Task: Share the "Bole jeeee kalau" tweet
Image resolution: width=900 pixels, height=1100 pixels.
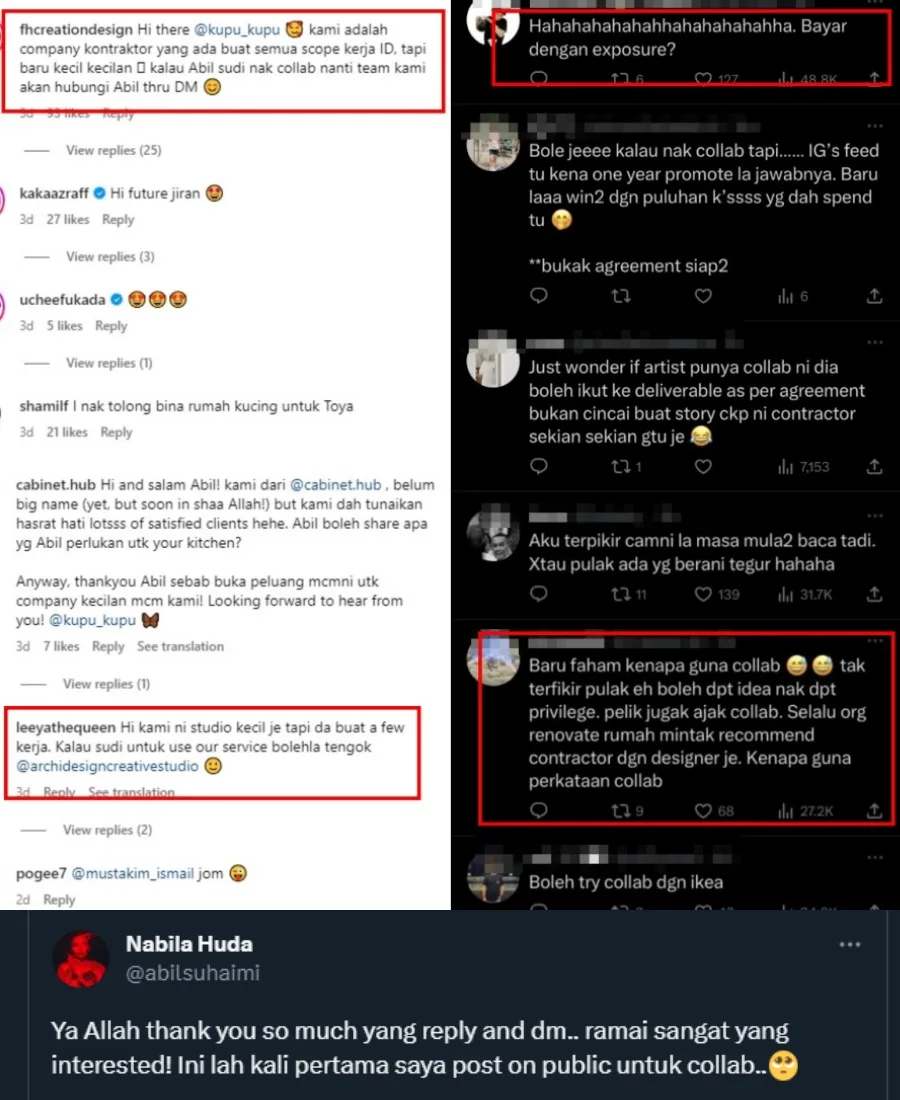Action: (x=874, y=296)
